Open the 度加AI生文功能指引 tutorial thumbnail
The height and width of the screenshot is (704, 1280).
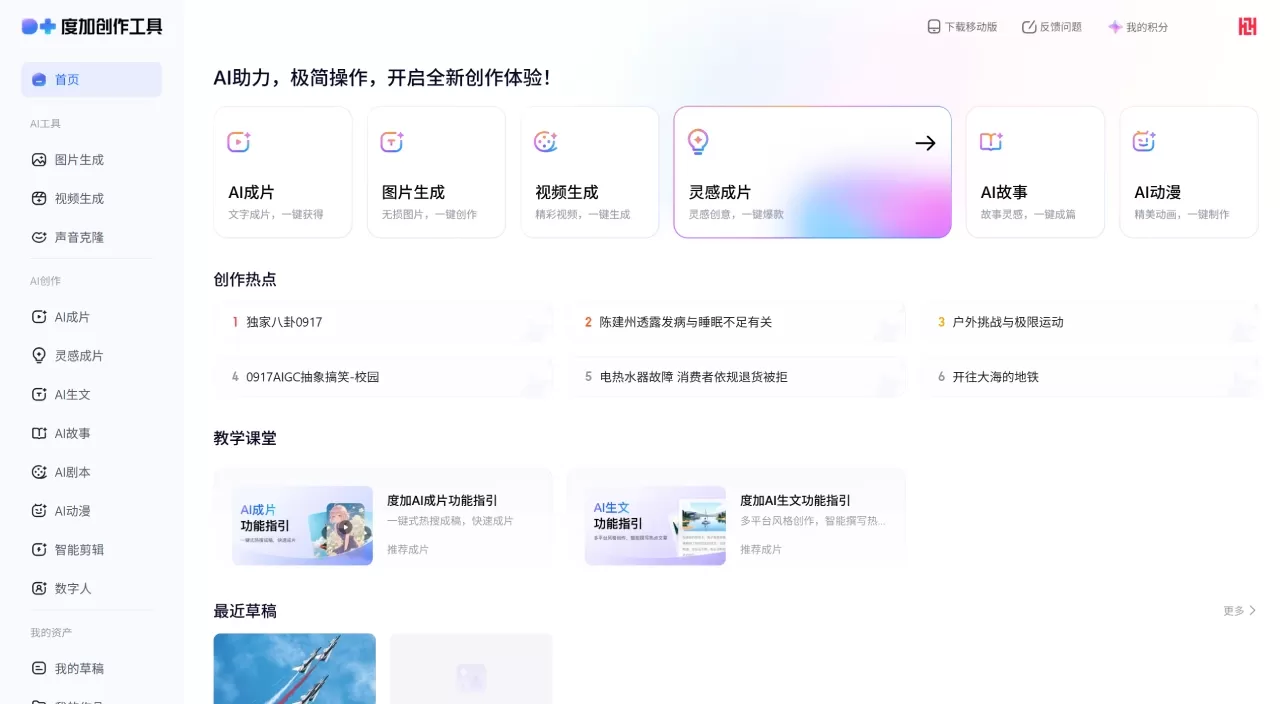655,526
